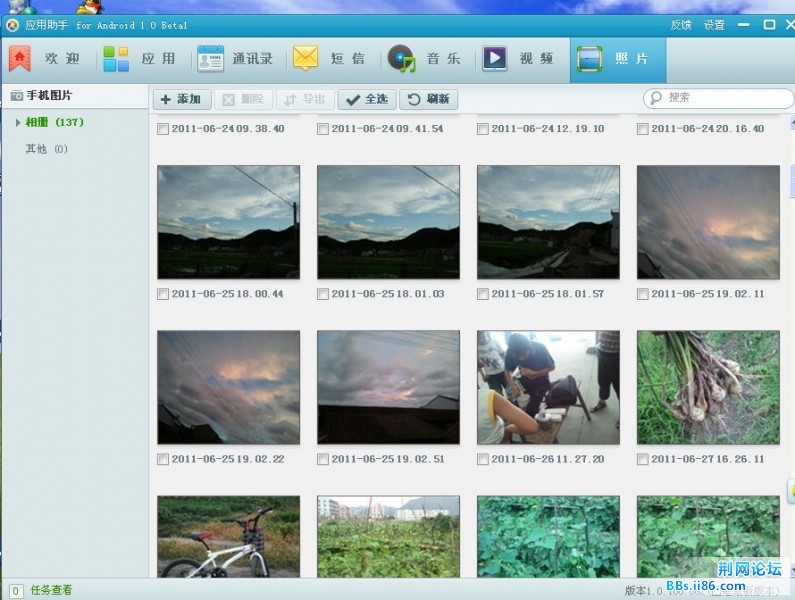Screen dimensions: 795x600
Task: Check the box for photo 2011-06-25 18.00.44
Action: [x=163, y=294]
